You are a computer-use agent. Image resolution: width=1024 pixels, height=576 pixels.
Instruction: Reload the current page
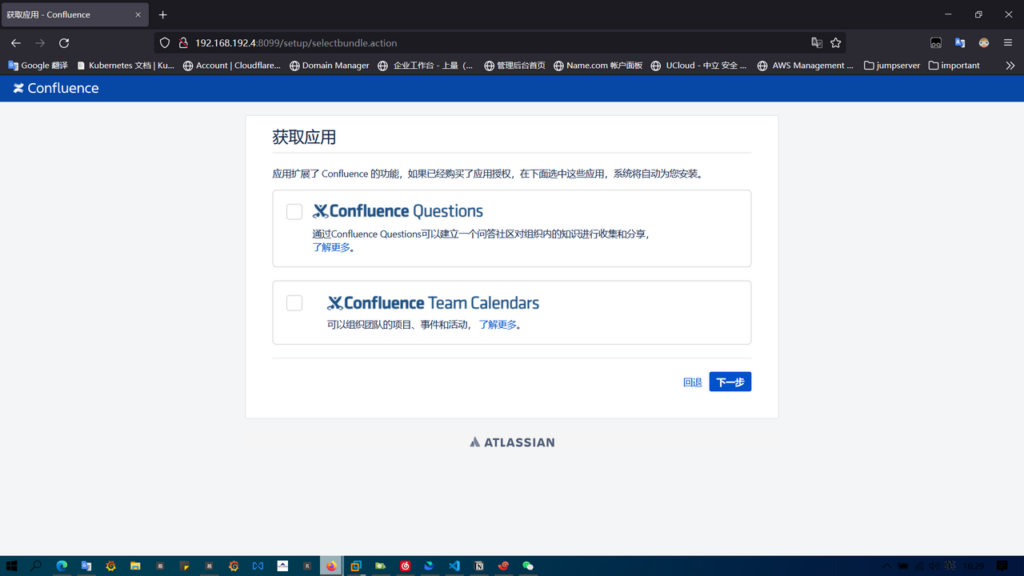(x=64, y=43)
